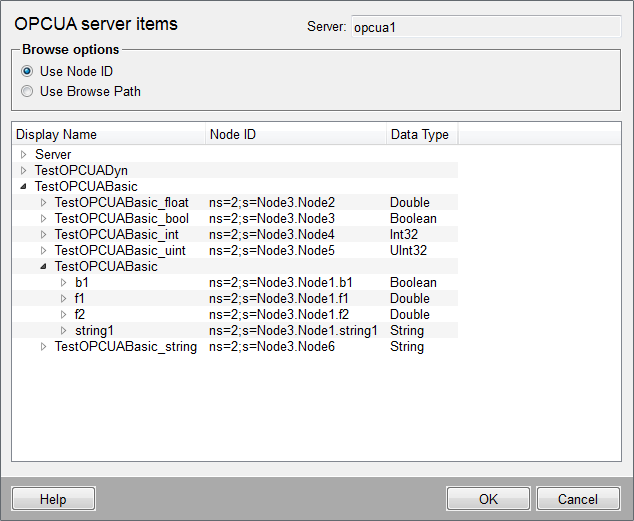Select the f1 Double item
634x521 pixels.
point(81,299)
